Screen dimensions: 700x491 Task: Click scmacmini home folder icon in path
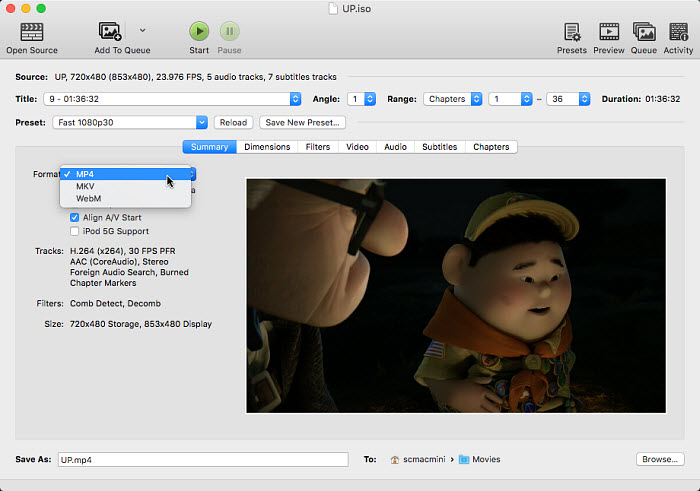point(395,459)
